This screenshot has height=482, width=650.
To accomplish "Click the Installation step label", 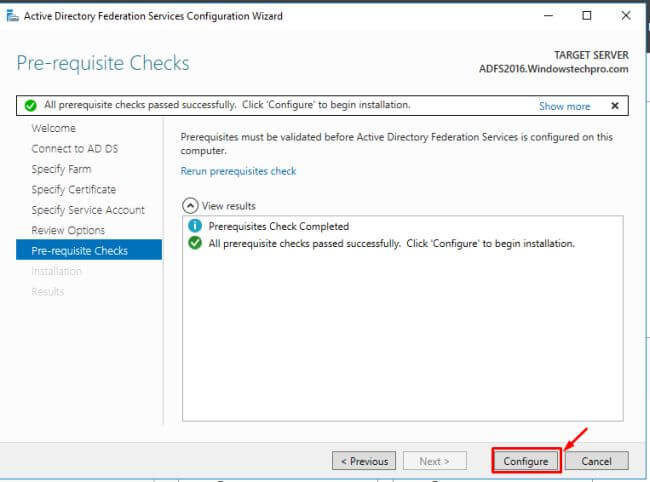I will (56, 271).
